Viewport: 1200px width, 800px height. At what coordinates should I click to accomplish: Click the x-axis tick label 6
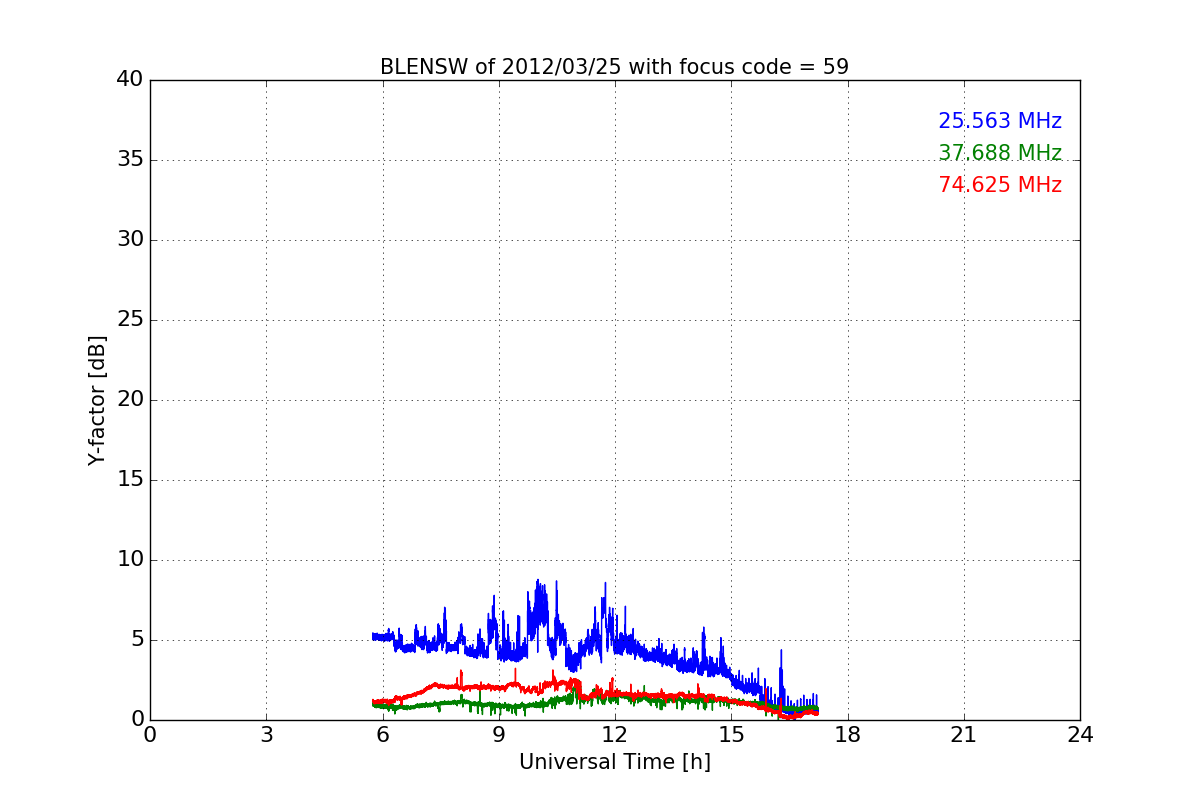pyautogui.click(x=383, y=735)
